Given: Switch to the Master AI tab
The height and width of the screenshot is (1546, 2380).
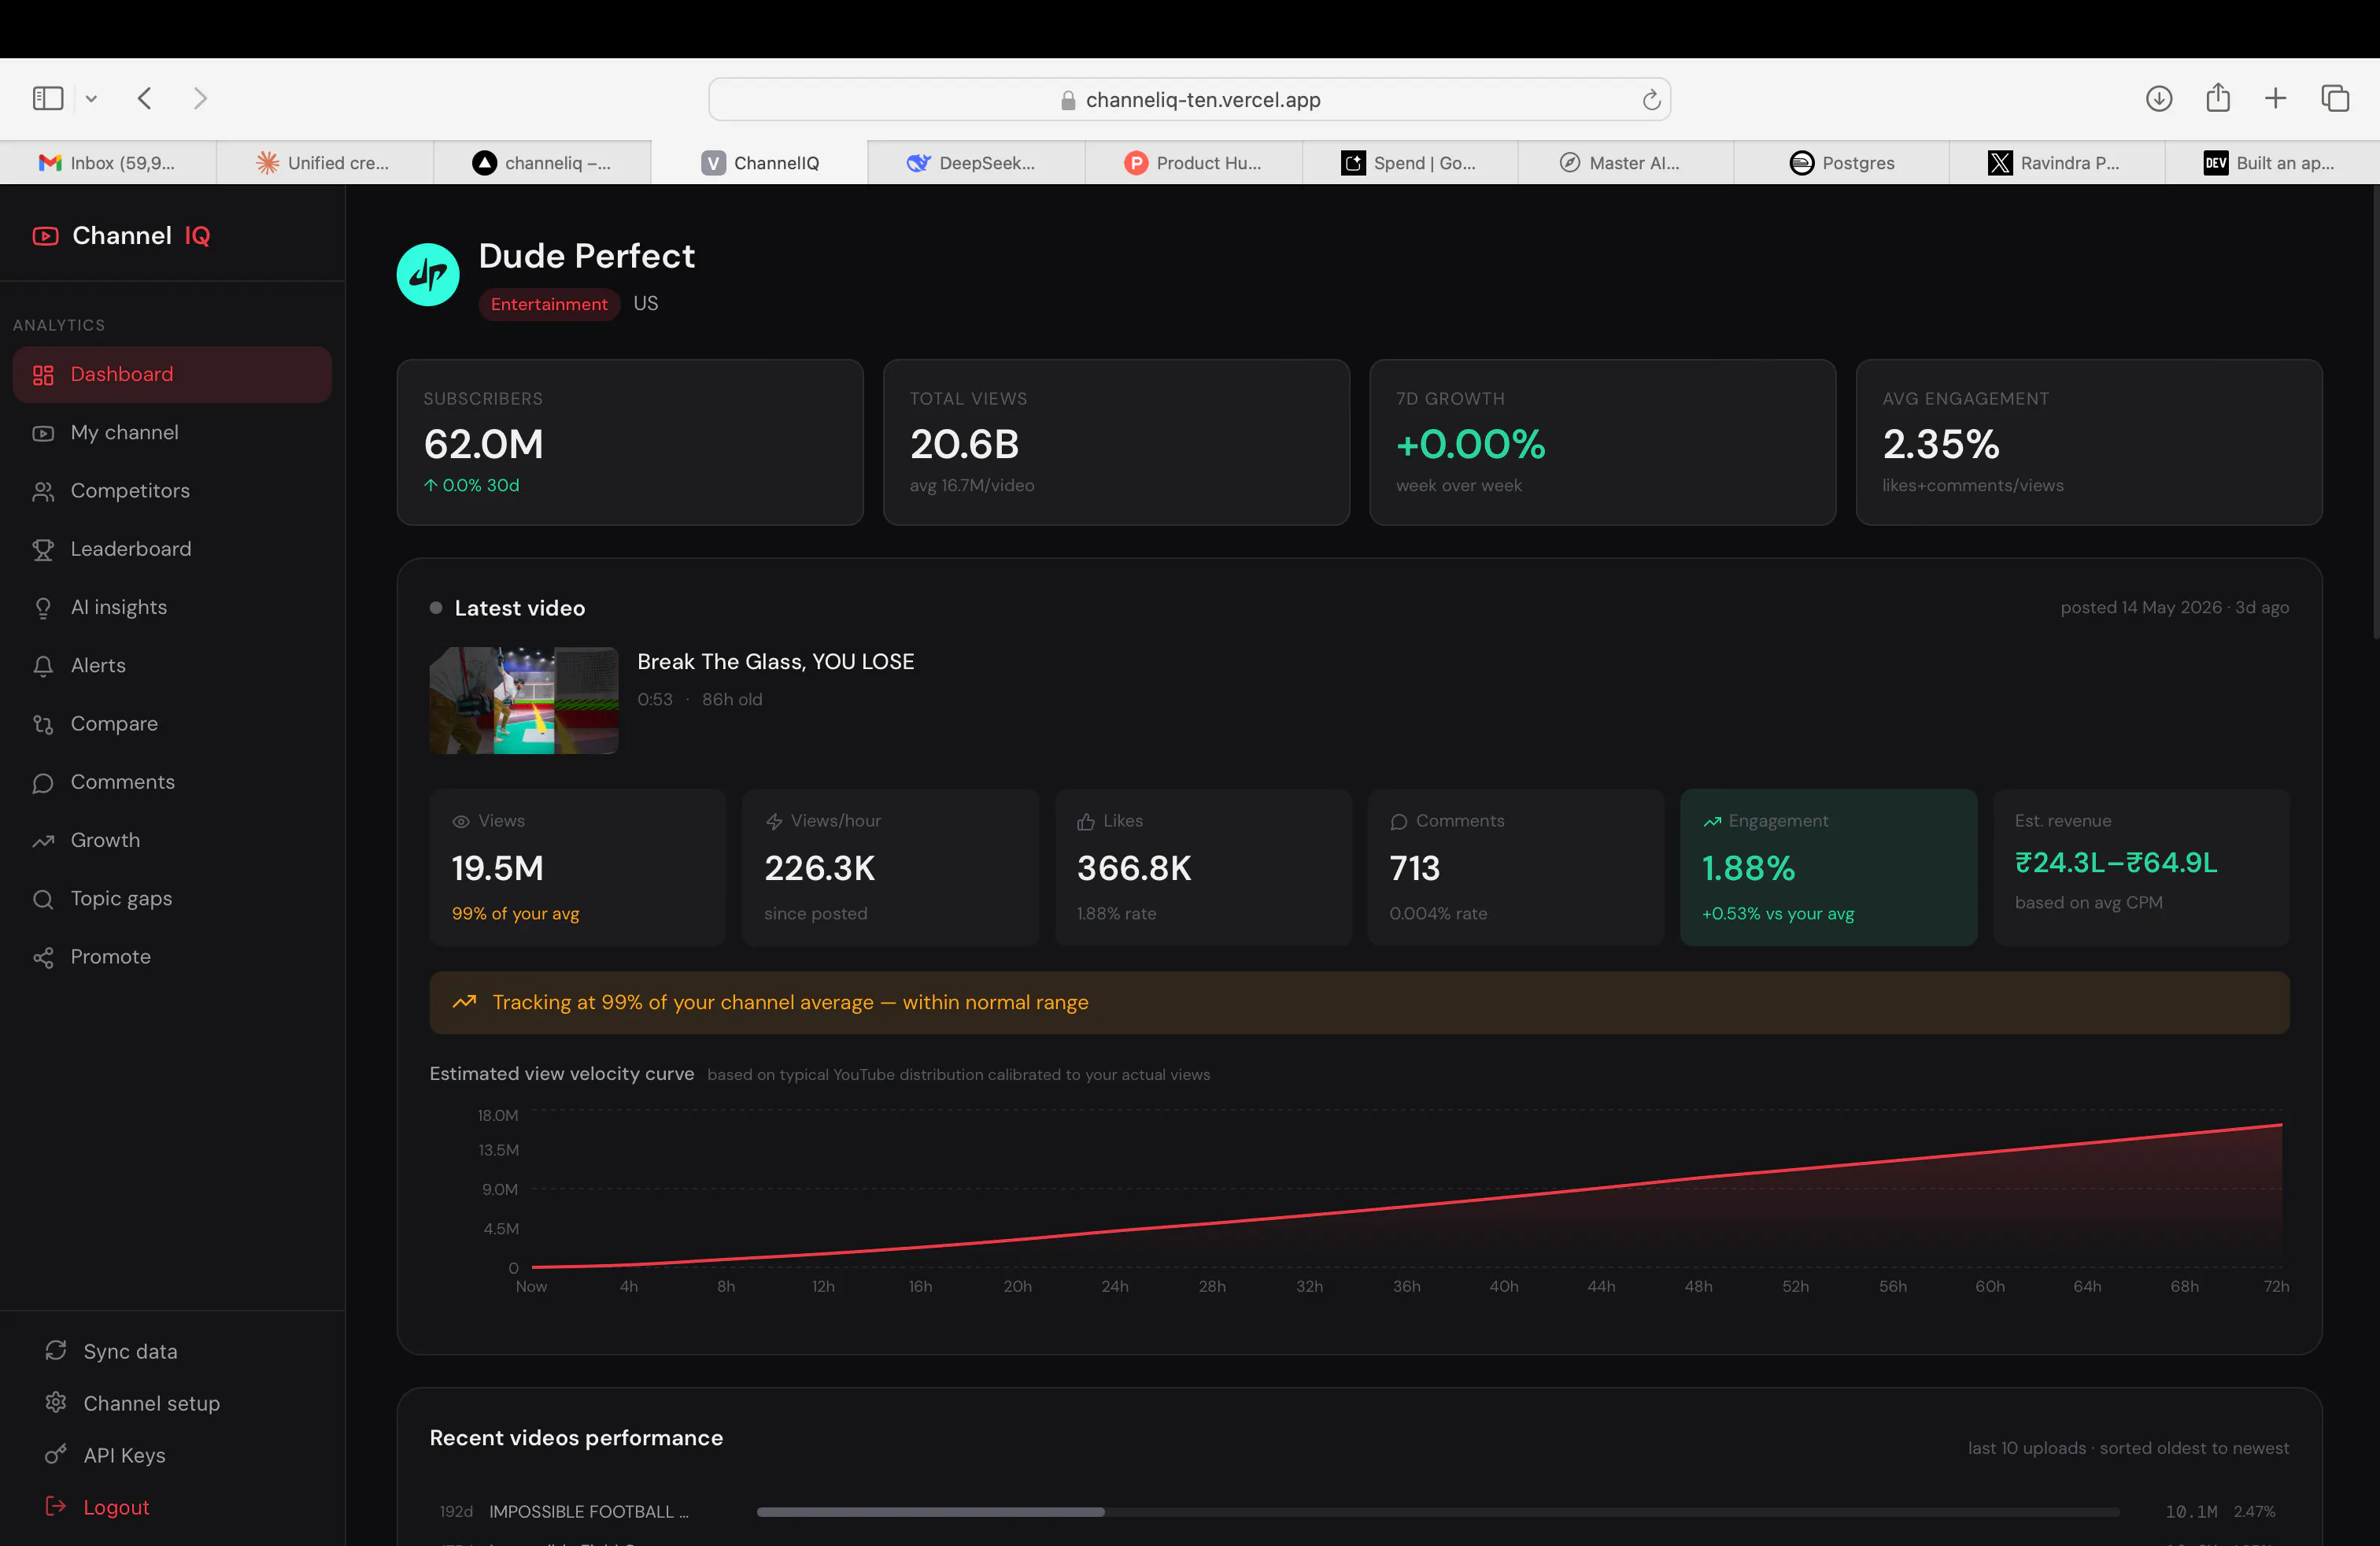Looking at the screenshot, I should pyautogui.click(x=1626, y=162).
